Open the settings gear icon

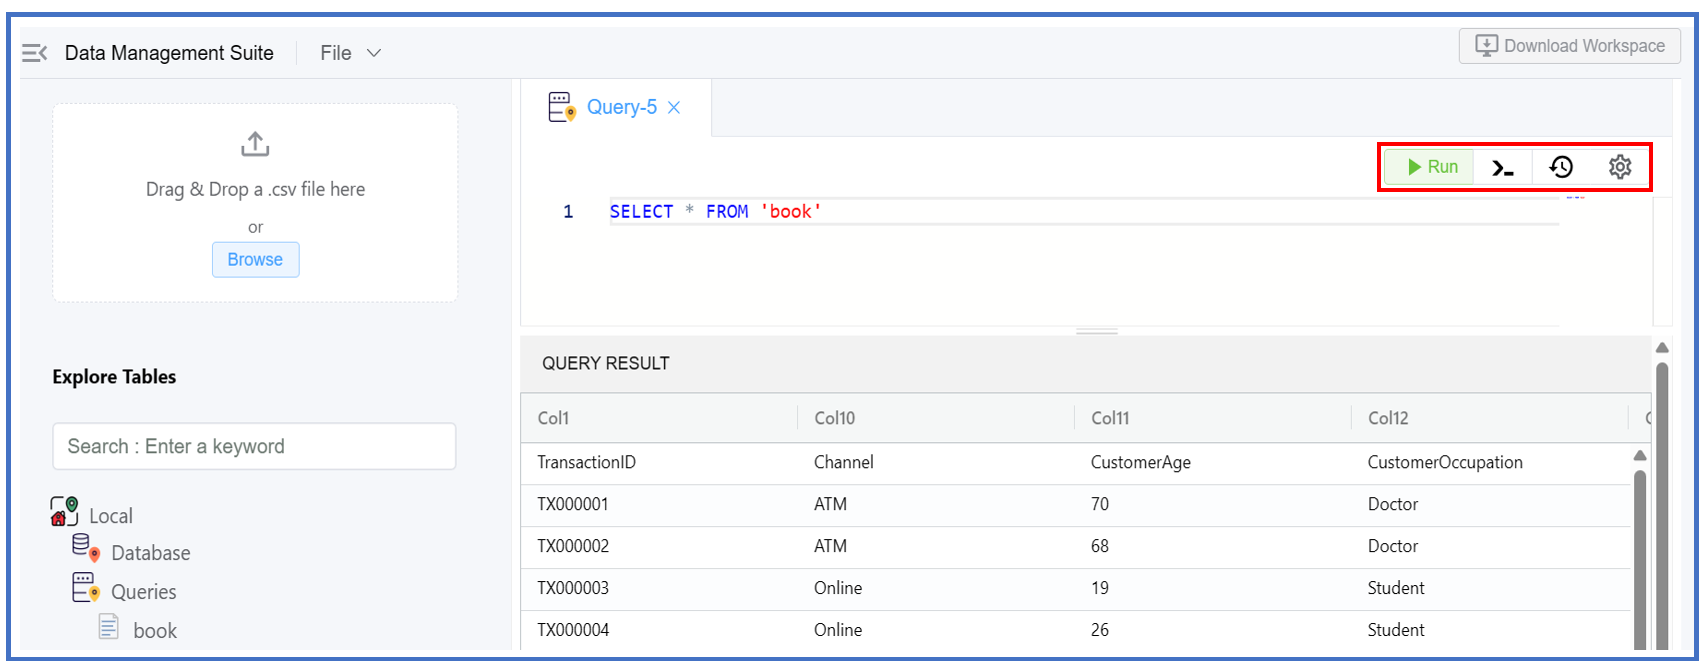1620,167
